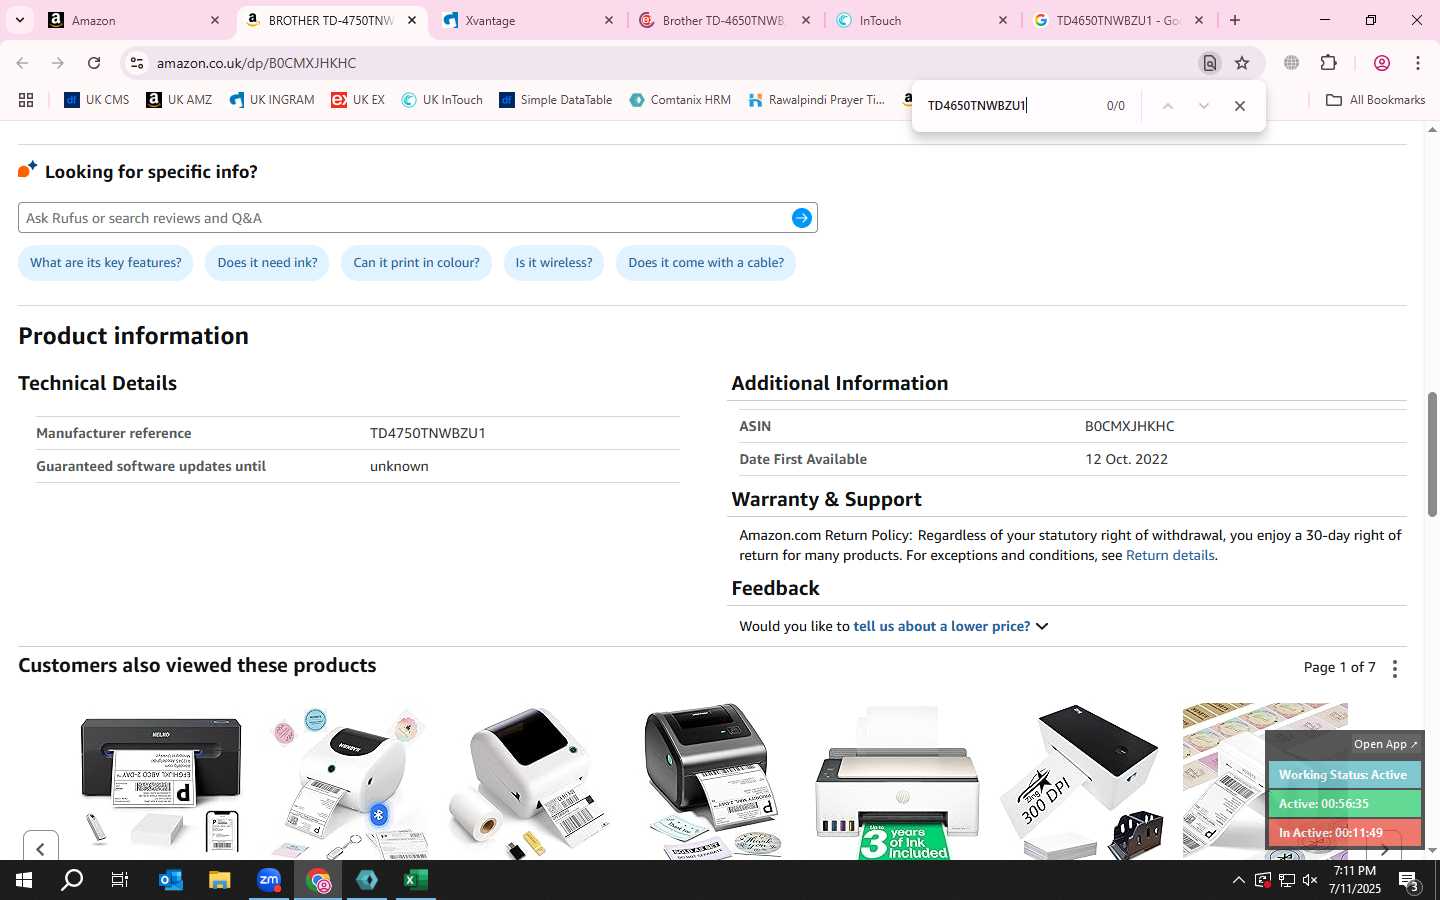Screen dimensions: 1440x900
Task: Open Outlook from the taskbar
Action: click(170, 880)
